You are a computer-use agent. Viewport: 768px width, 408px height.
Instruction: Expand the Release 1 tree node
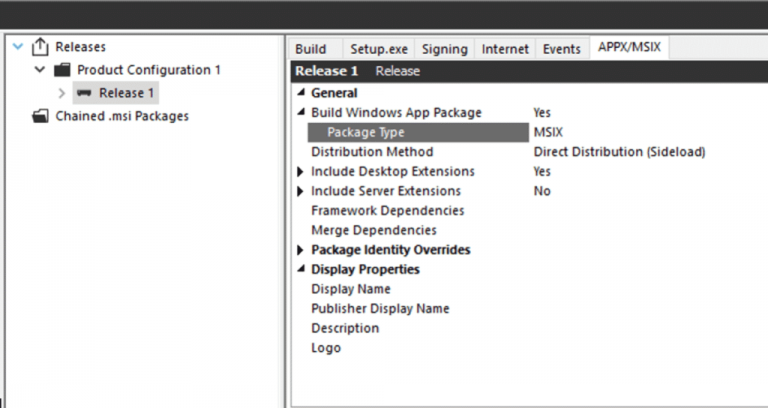(x=62, y=93)
